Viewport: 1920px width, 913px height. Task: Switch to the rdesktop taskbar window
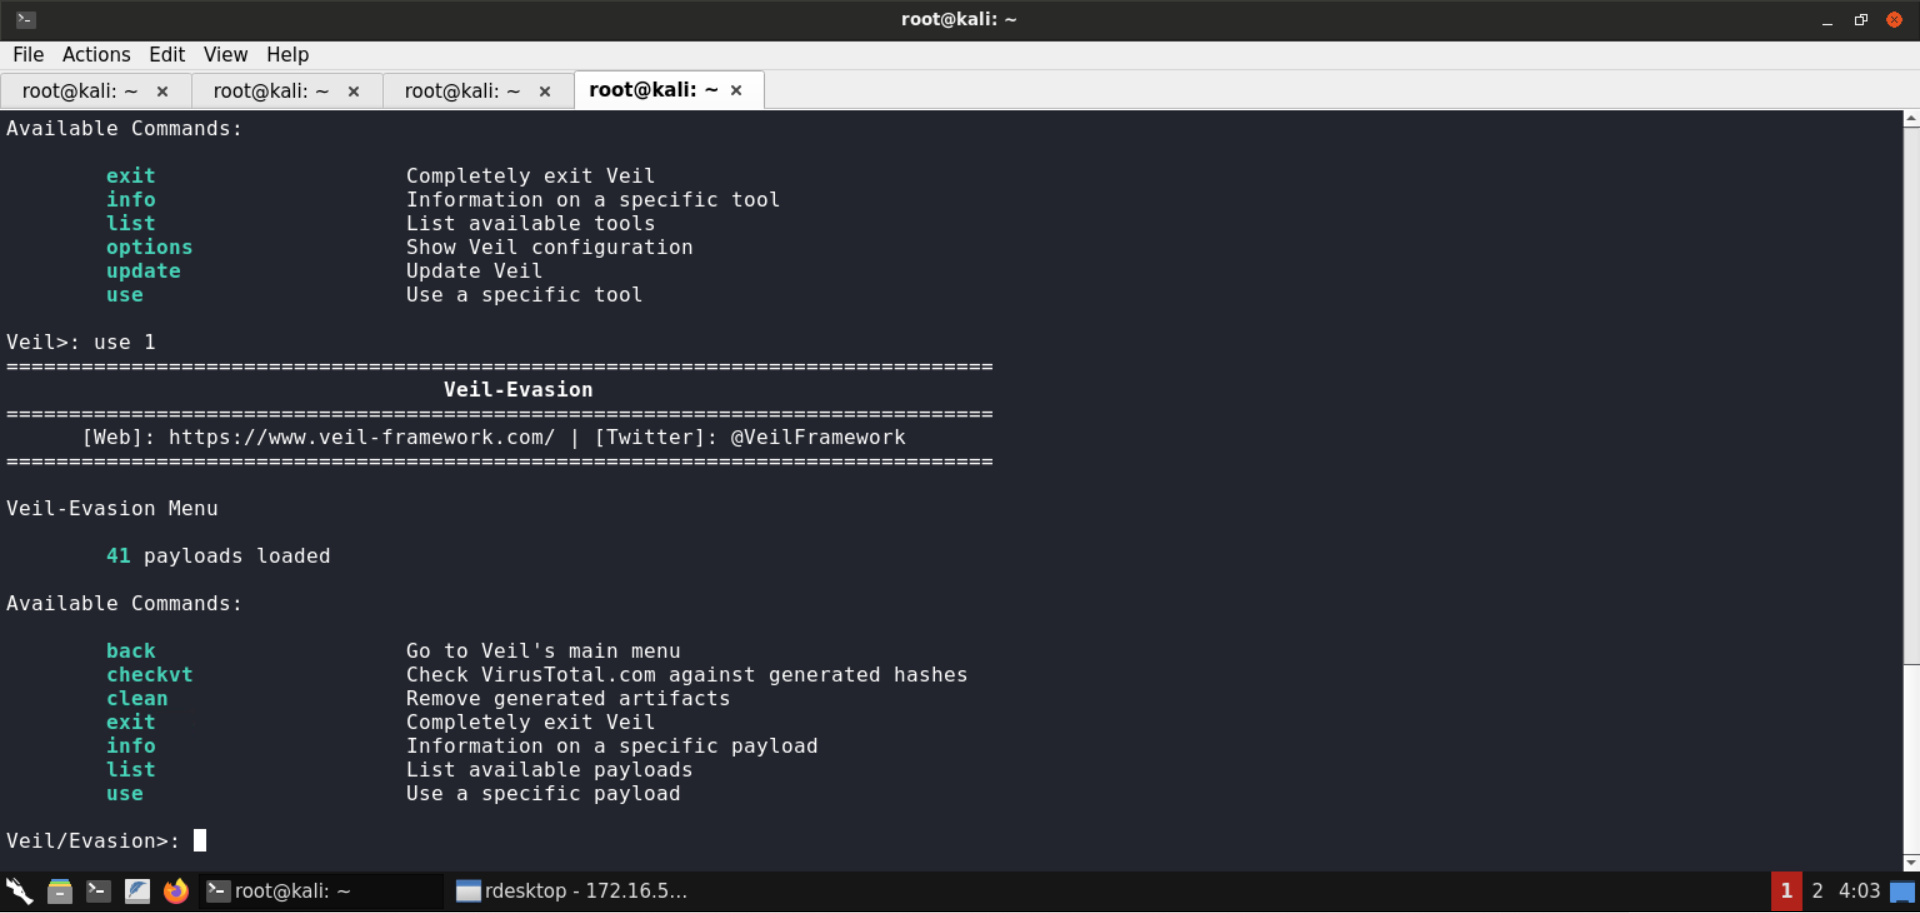tap(572, 891)
